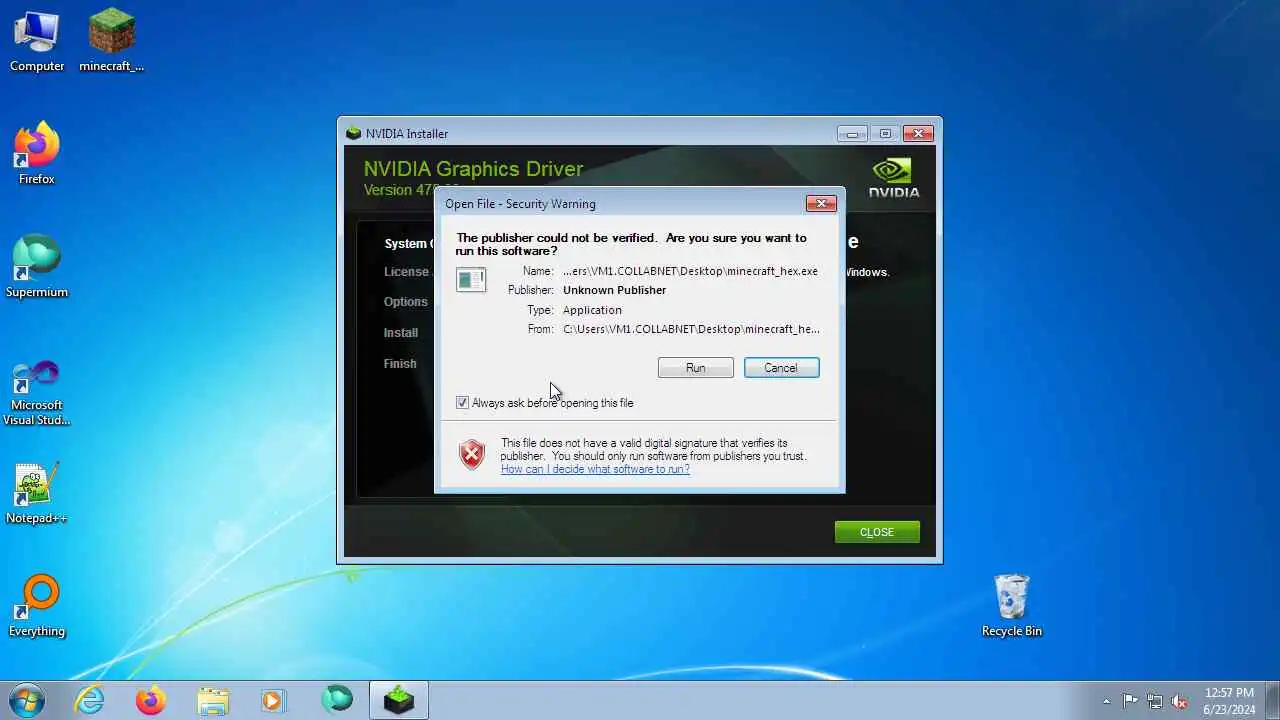Open the Windows Start menu
Screen dimensions: 1280x720
pos(26,700)
